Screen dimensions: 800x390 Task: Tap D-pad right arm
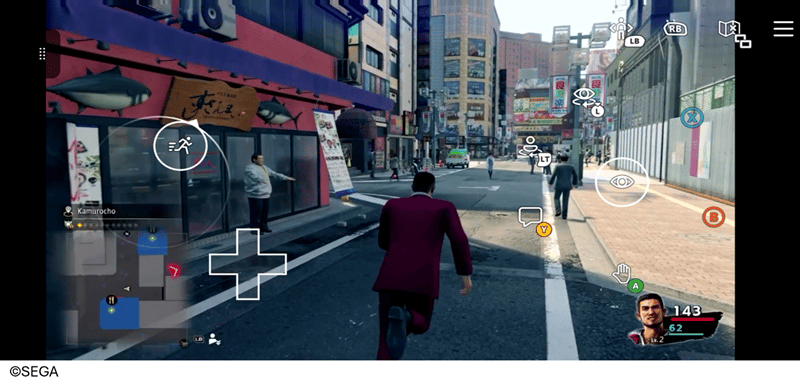tap(273, 264)
